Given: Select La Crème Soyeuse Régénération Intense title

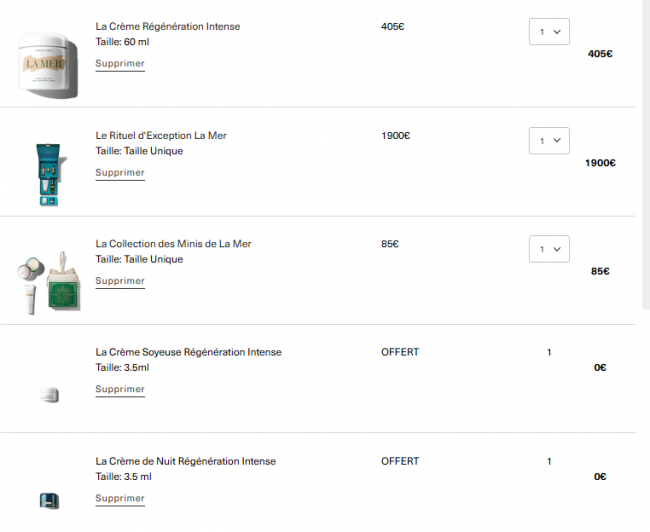Looking at the screenshot, I should point(188,352).
